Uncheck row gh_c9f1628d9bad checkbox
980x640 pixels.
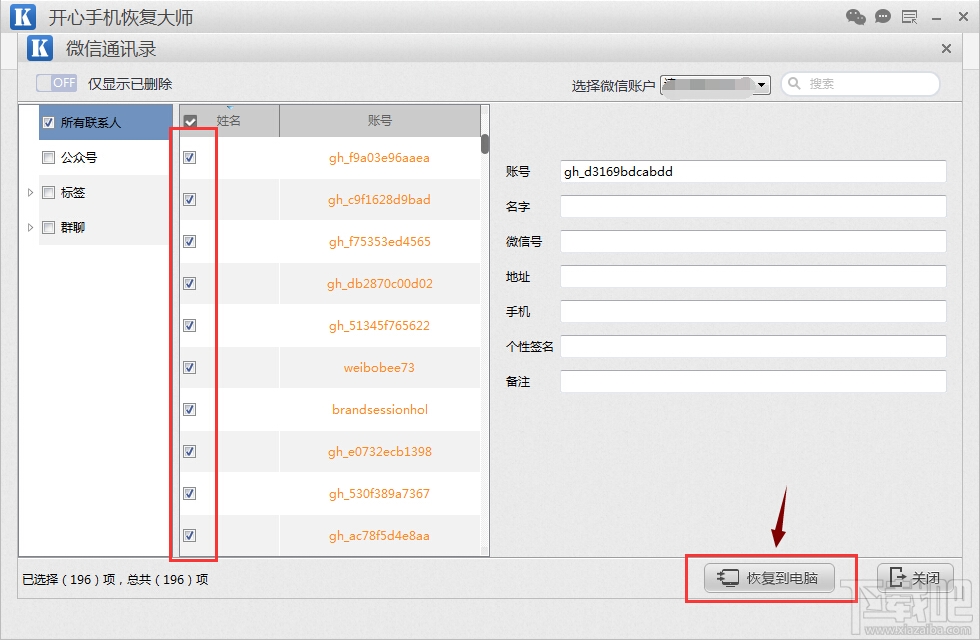point(190,199)
